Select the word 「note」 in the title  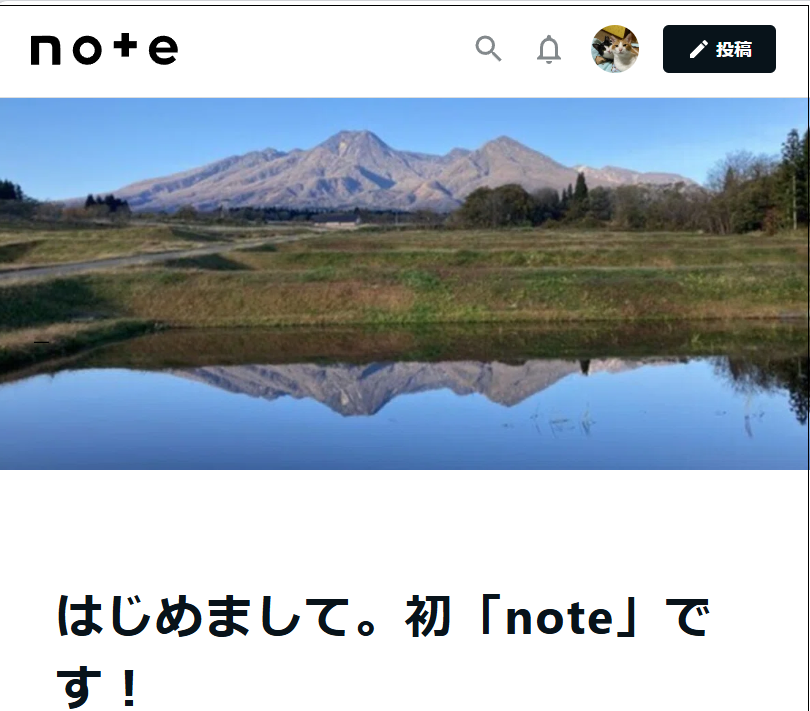pos(559,617)
